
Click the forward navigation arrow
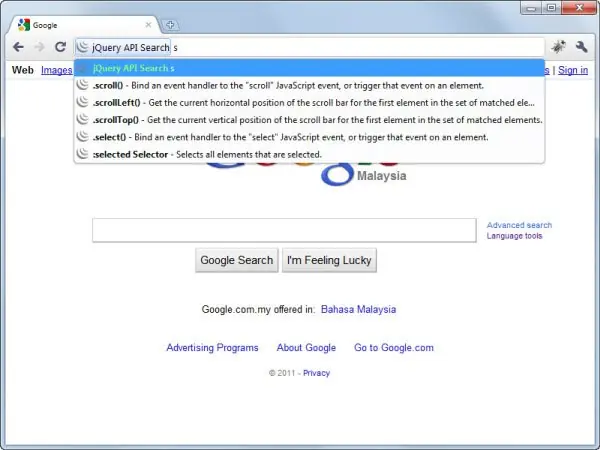[x=39, y=47]
